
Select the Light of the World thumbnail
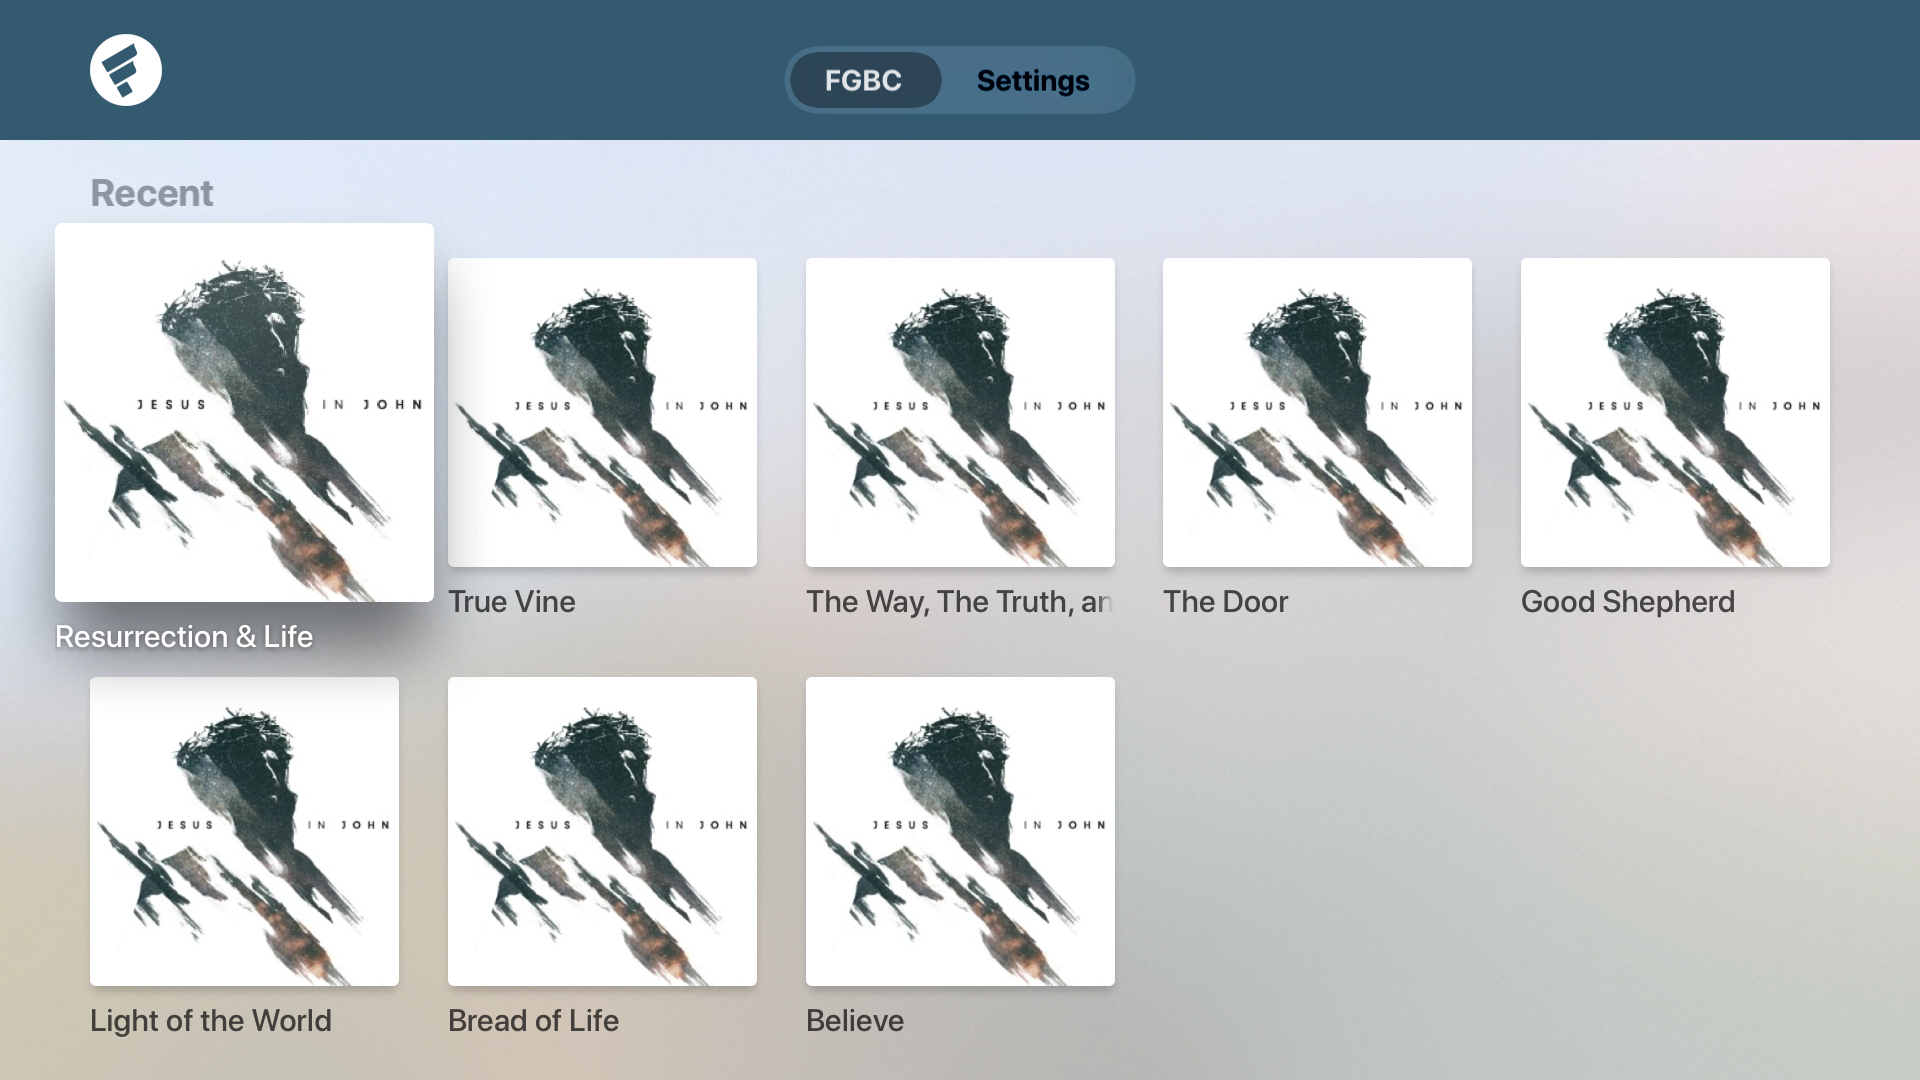(x=244, y=831)
